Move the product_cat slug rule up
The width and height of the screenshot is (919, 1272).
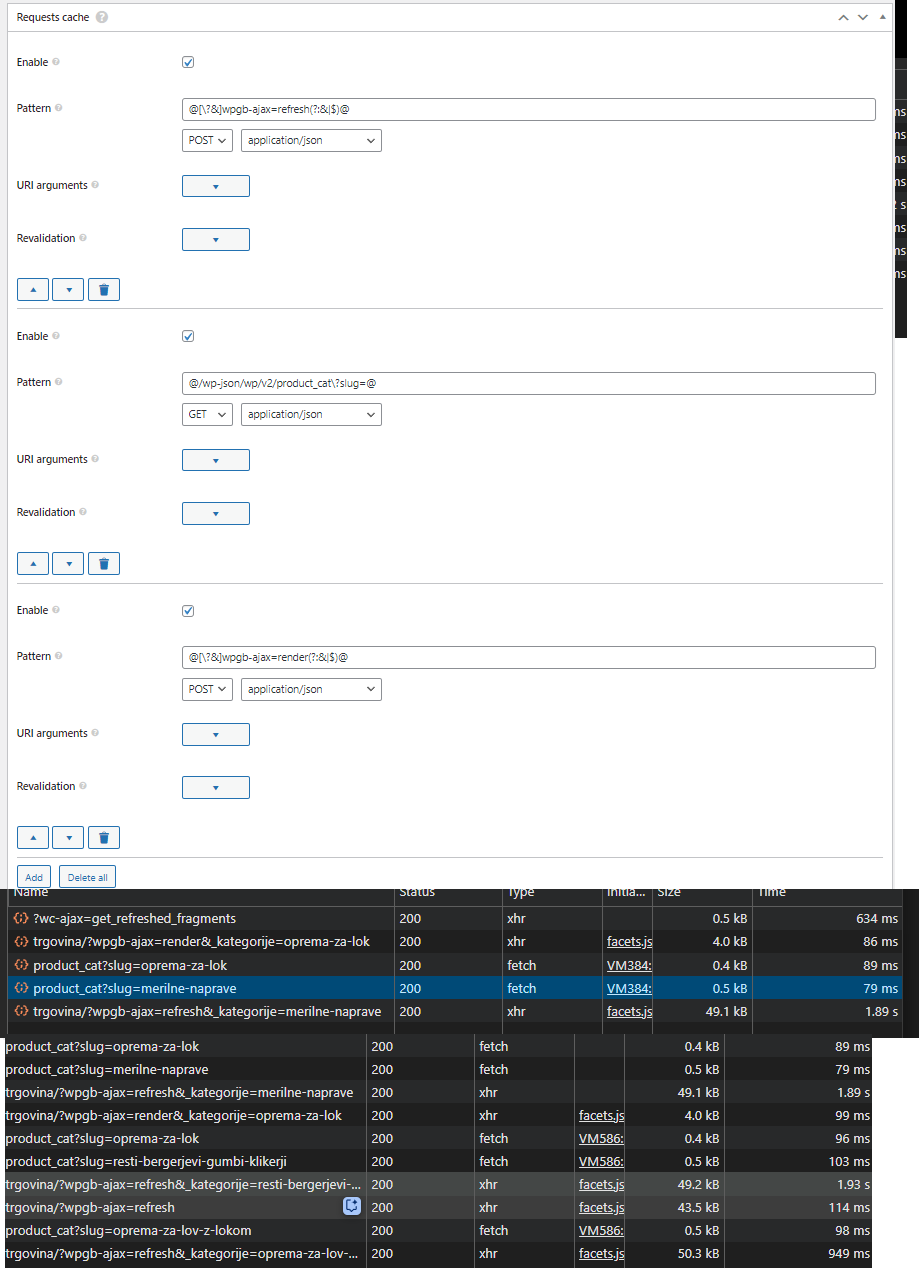tap(33, 564)
